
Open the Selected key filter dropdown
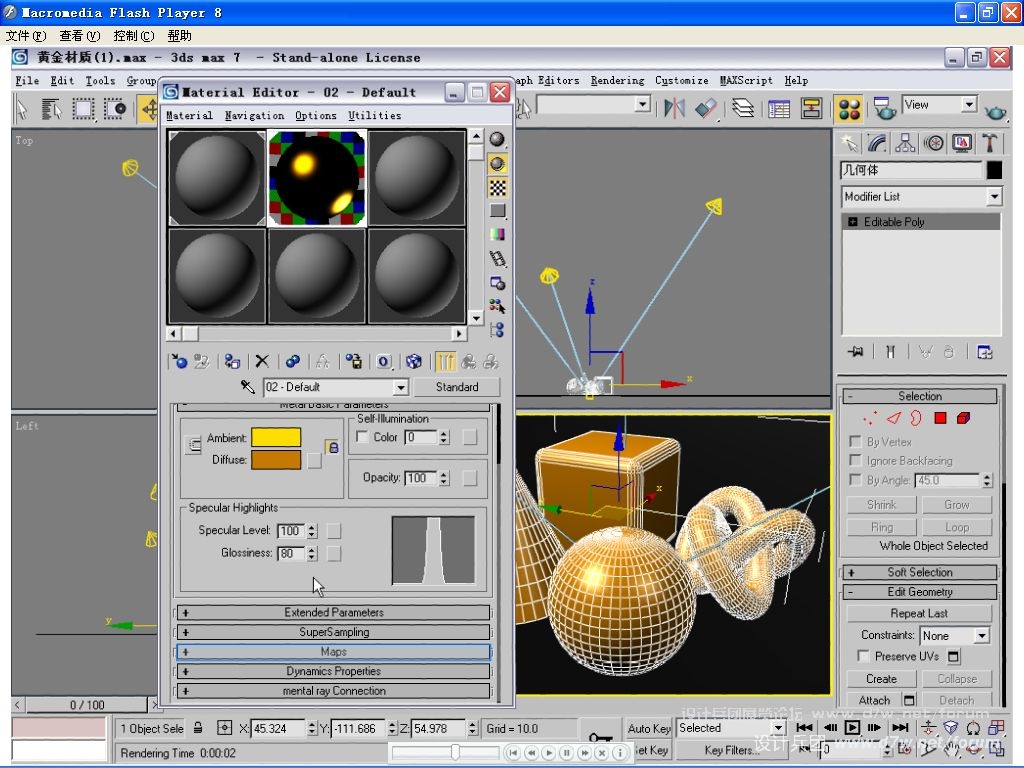pos(778,728)
